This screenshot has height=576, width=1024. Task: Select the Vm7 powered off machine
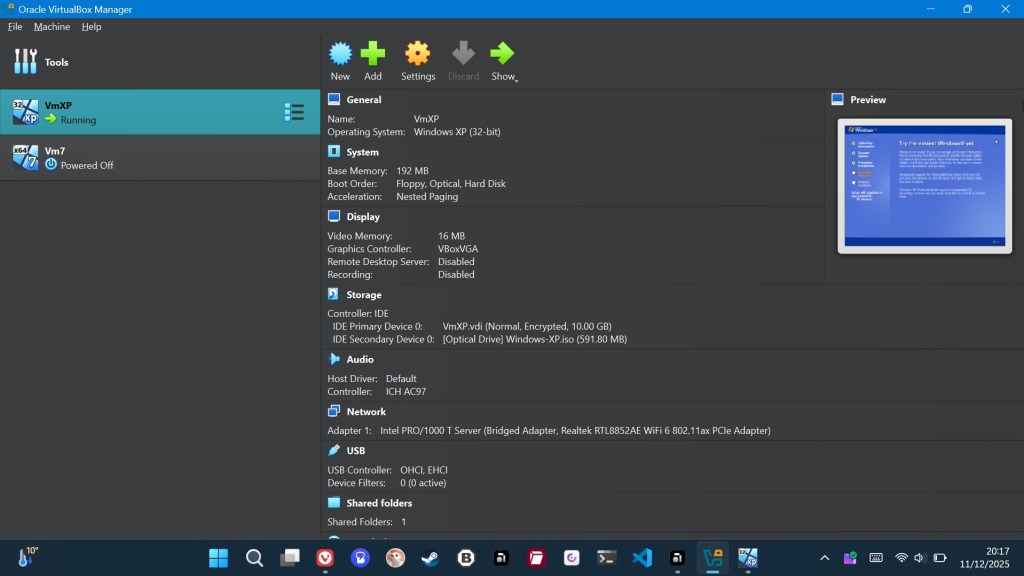coord(160,158)
